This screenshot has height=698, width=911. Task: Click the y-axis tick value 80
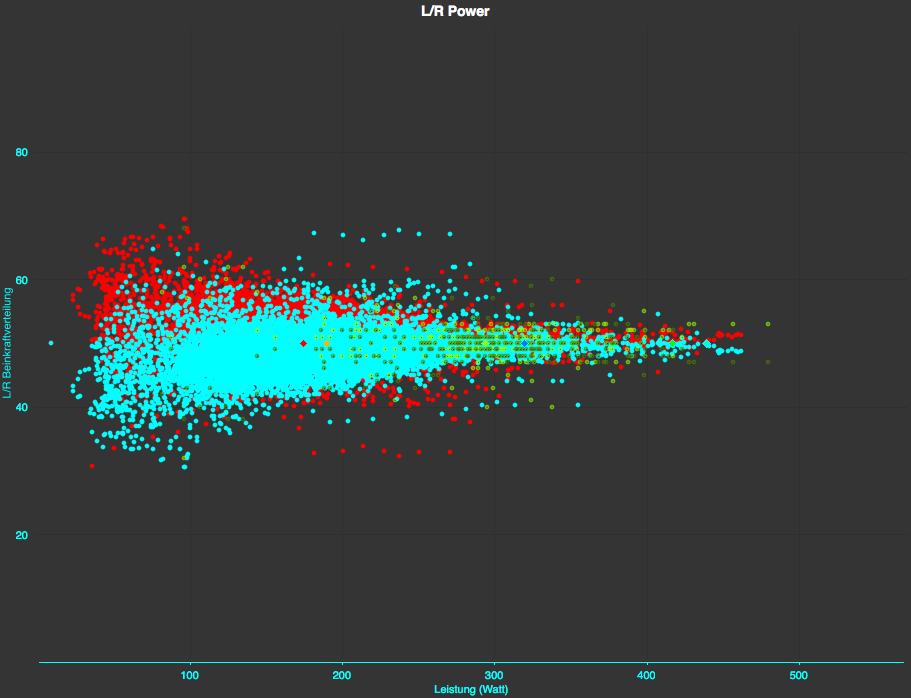pyautogui.click(x=21, y=152)
